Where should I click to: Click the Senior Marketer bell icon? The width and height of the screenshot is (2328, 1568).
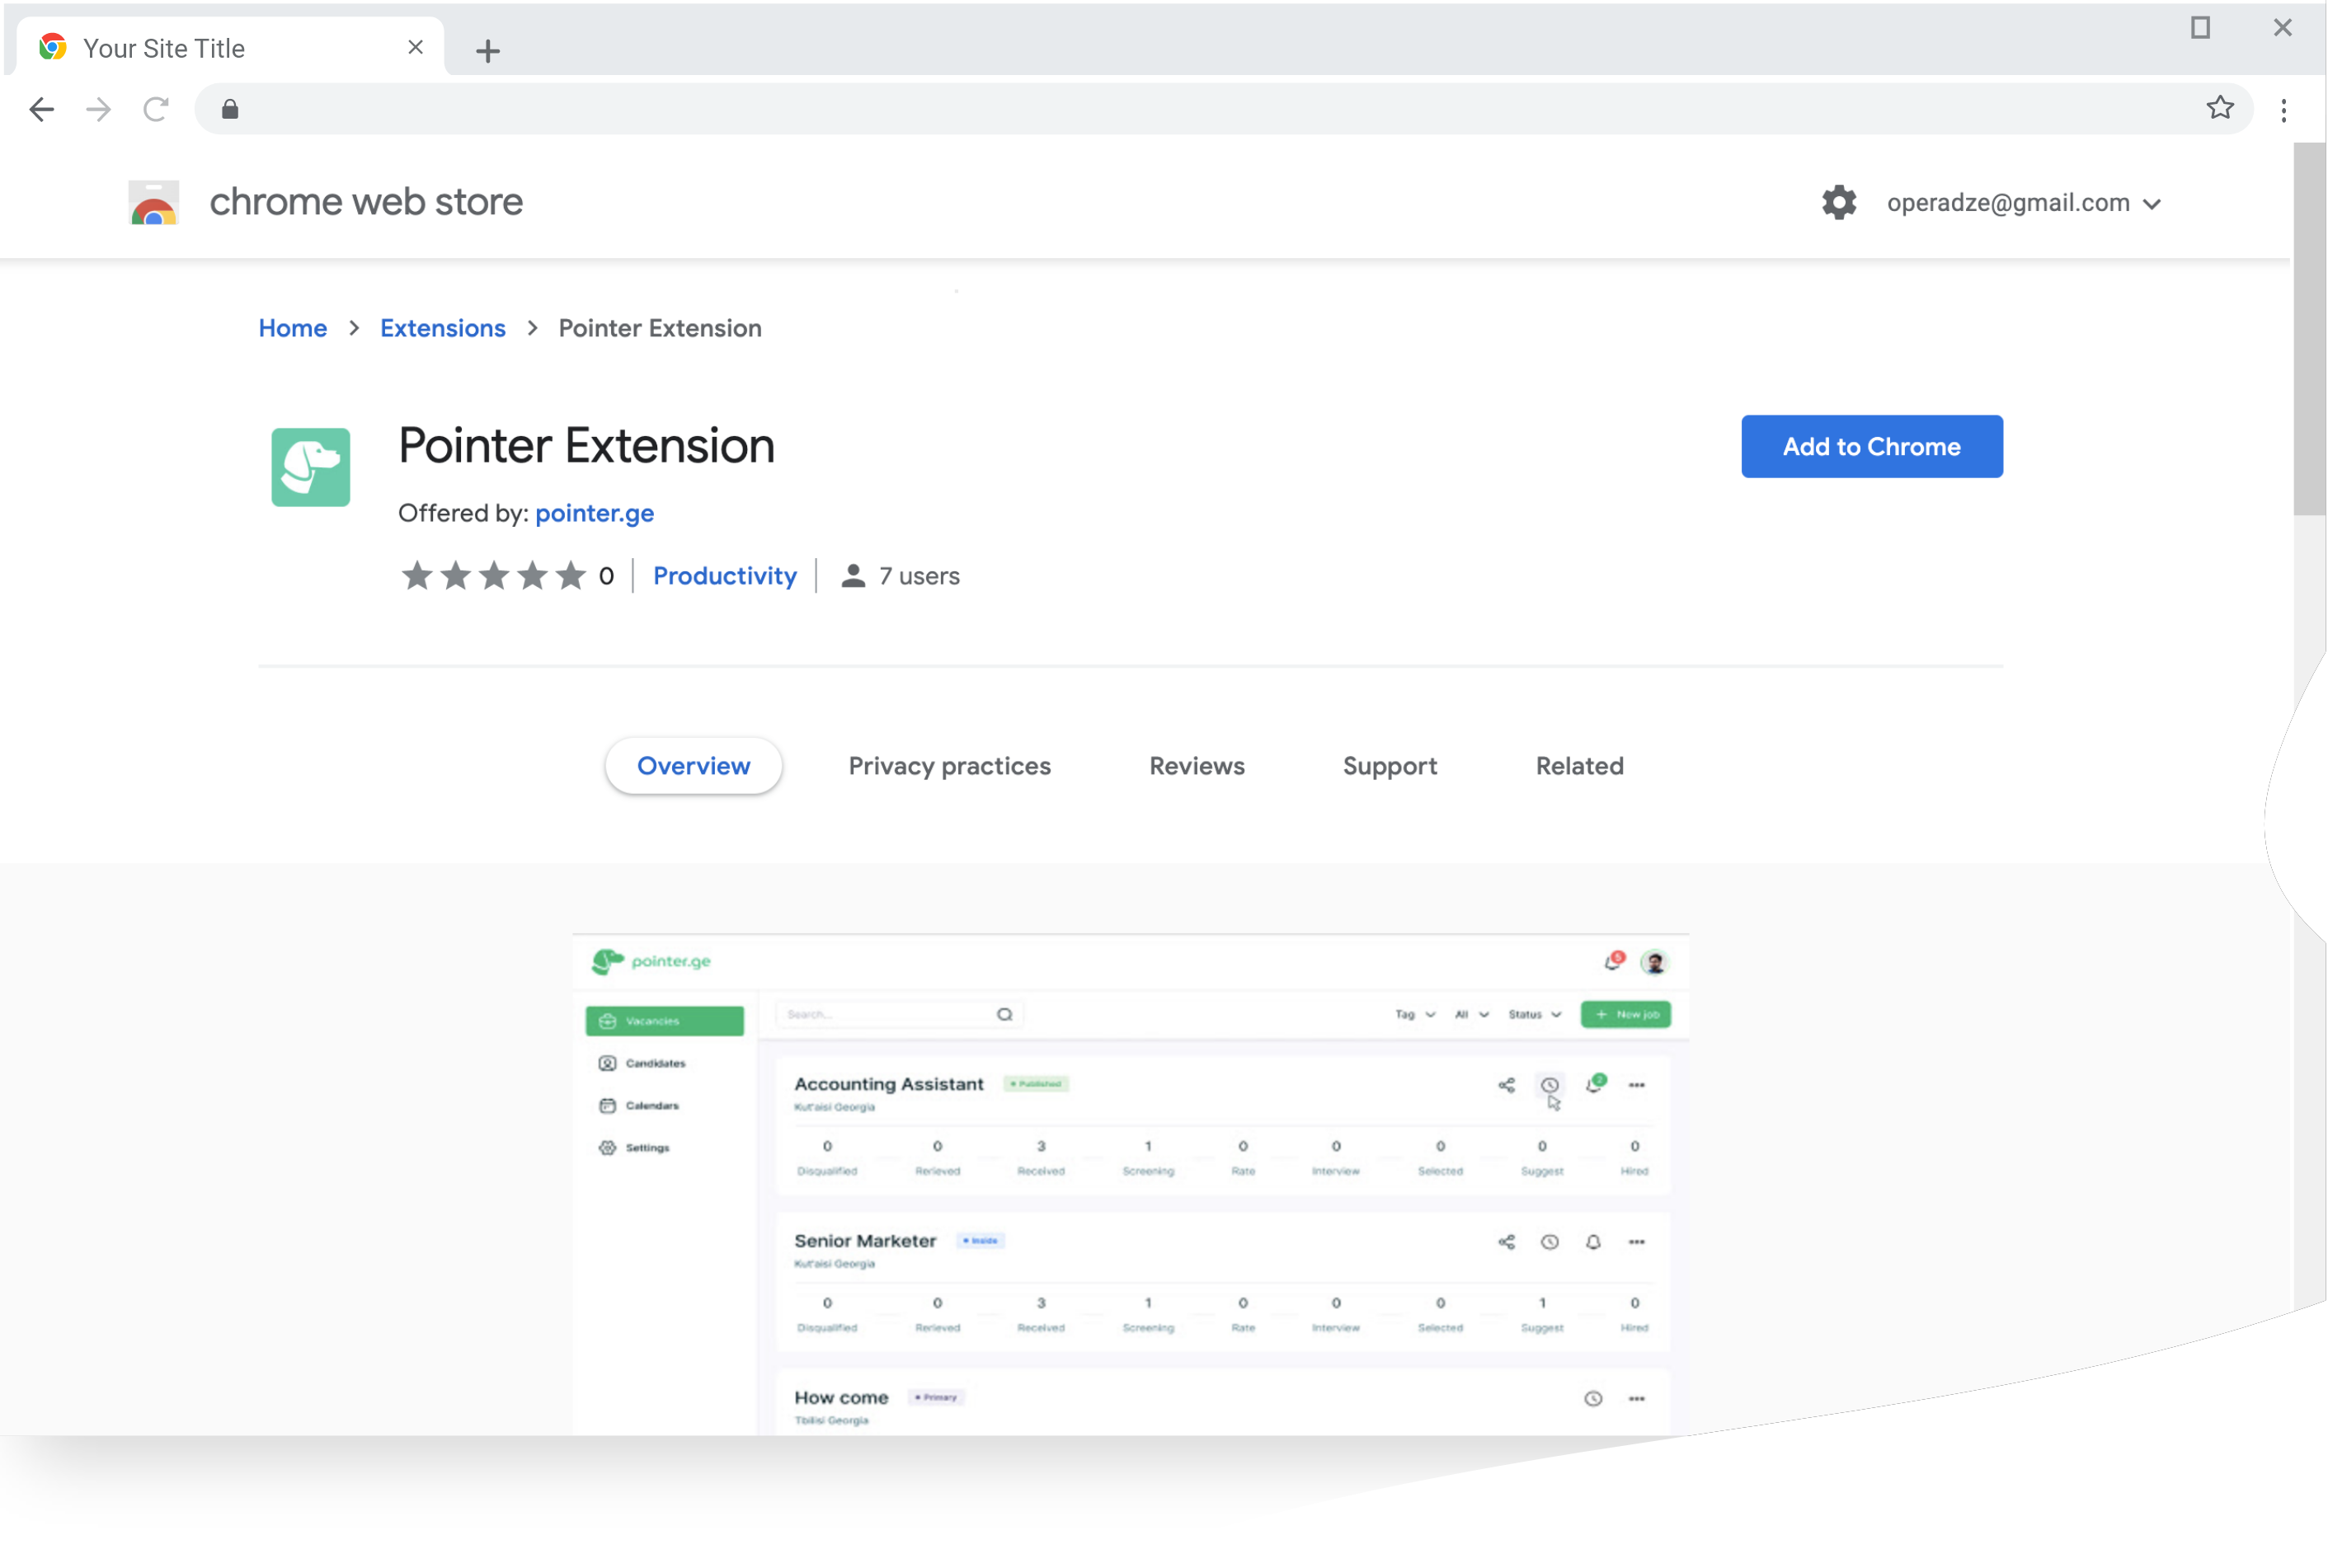coord(1594,1242)
